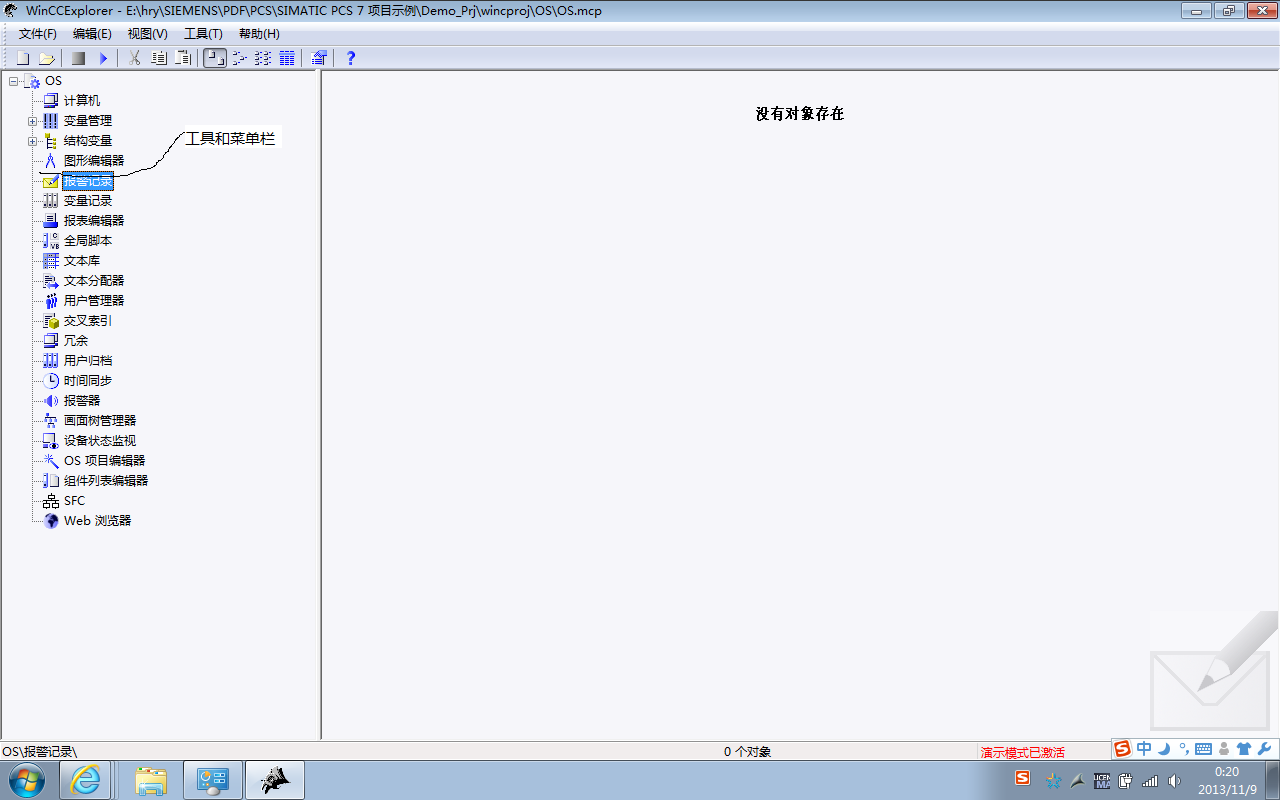Open the 工具(T) menu
This screenshot has width=1280, height=800.
click(x=203, y=34)
